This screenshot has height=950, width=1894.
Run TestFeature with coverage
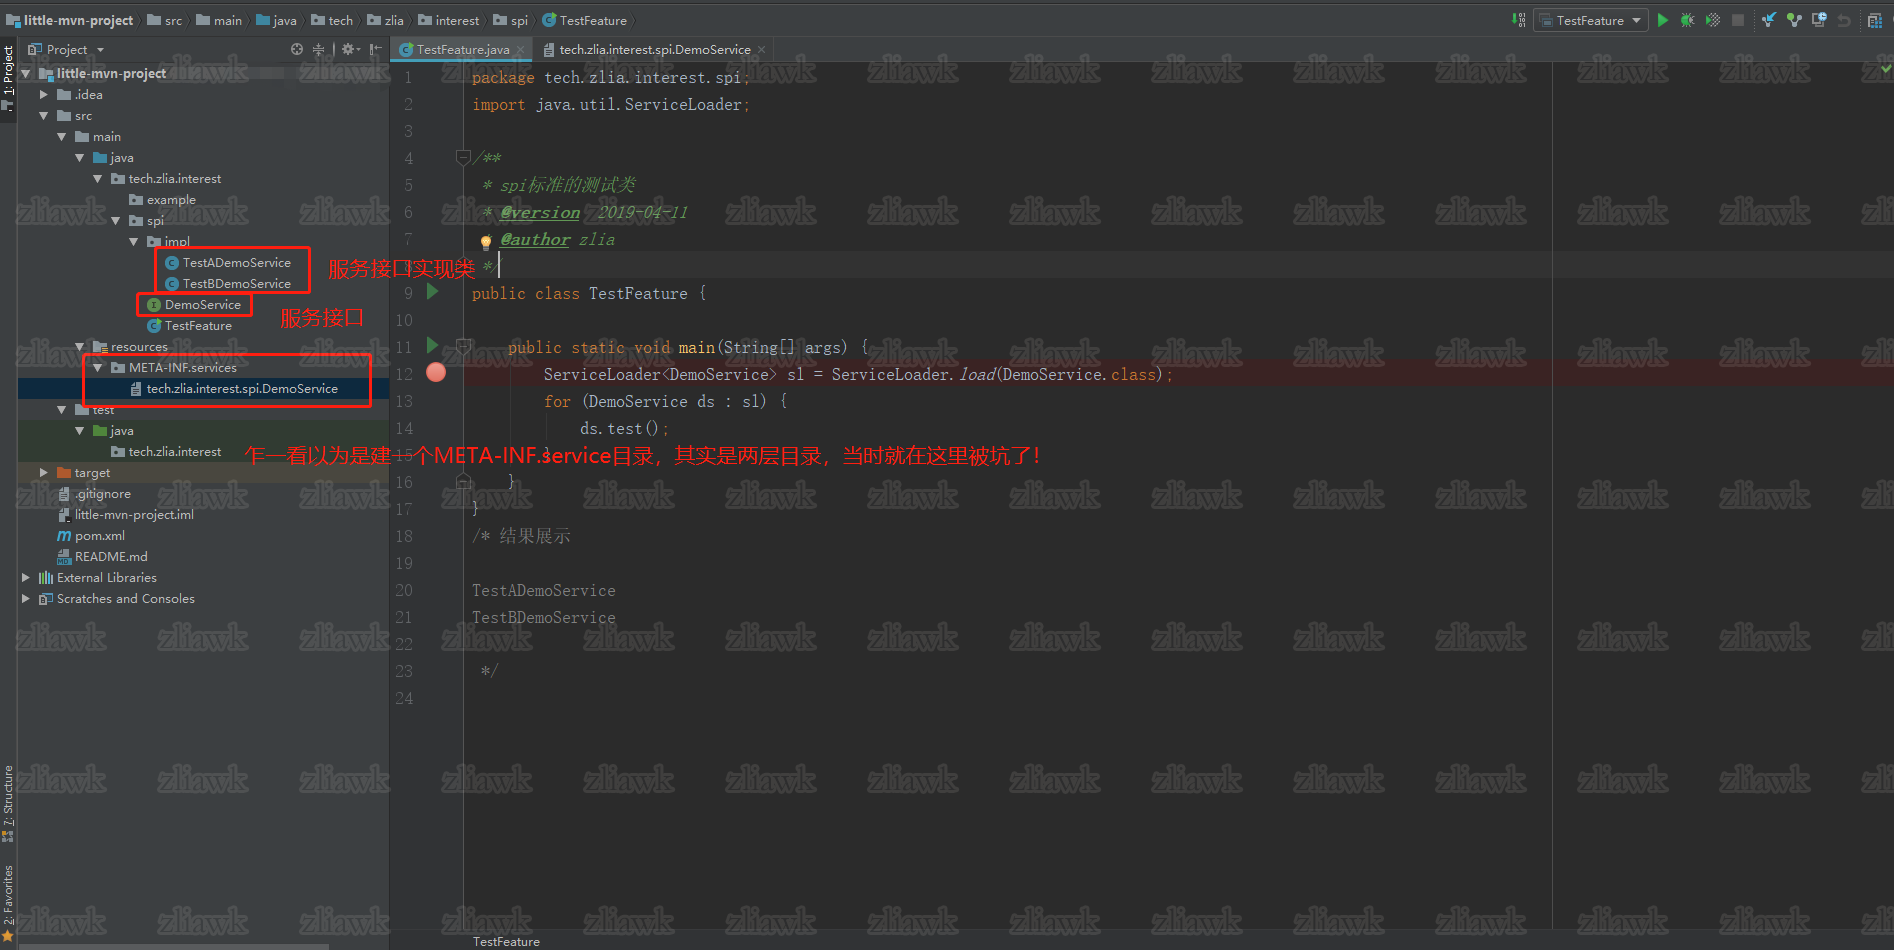tap(1712, 20)
